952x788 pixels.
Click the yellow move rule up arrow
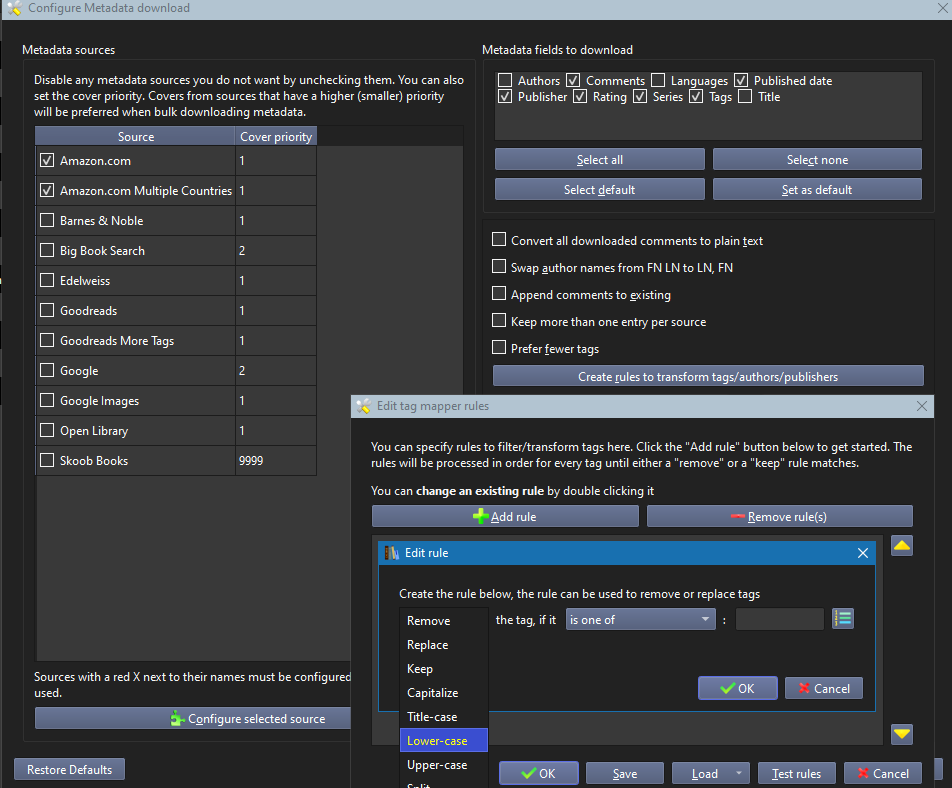(902, 545)
